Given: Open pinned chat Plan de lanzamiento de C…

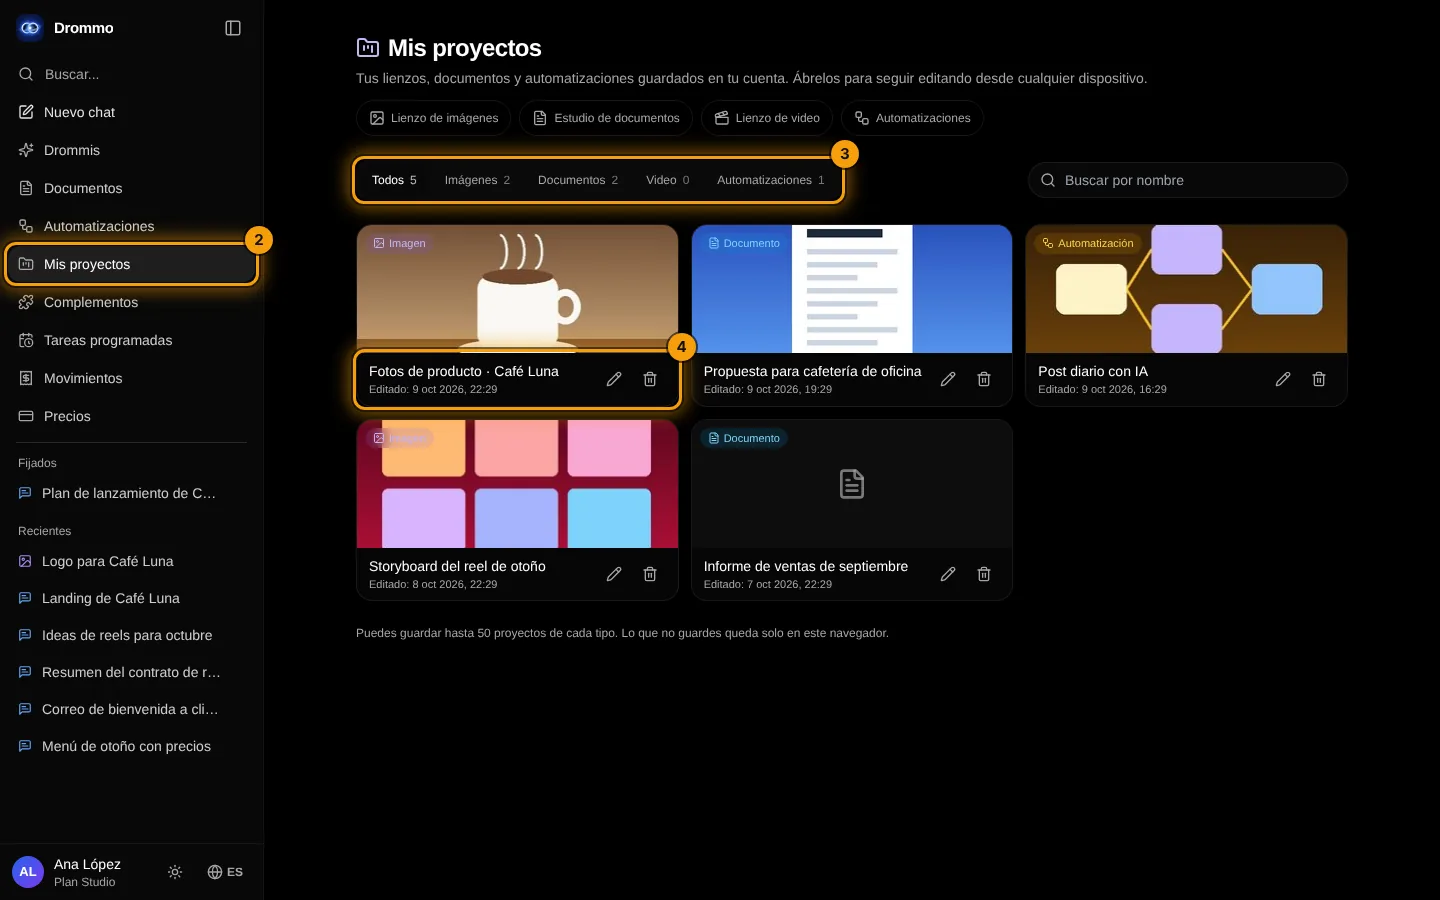Looking at the screenshot, I should click(x=132, y=493).
